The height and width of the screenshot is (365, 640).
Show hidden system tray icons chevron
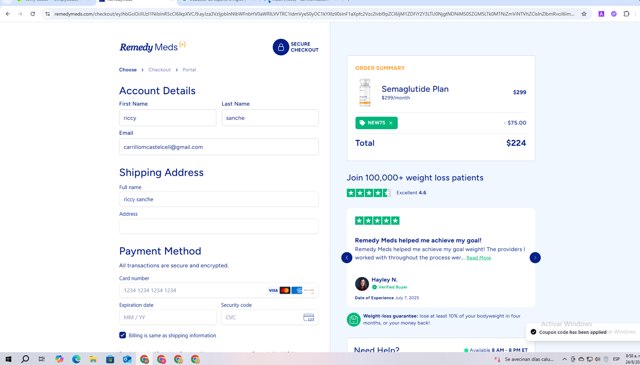coord(564,359)
